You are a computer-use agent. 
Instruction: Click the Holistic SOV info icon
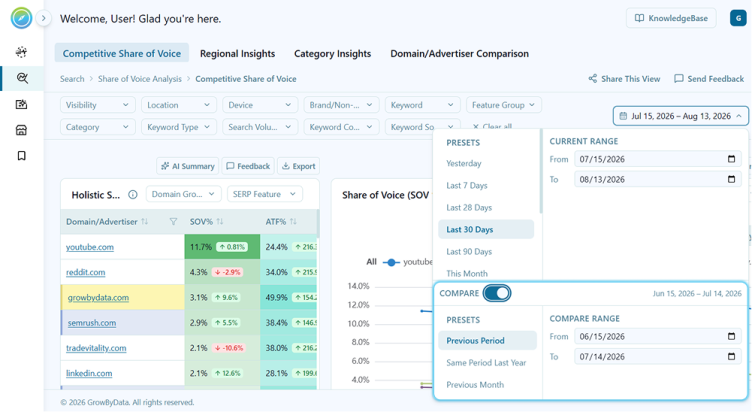pyautogui.click(x=133, y=194)
